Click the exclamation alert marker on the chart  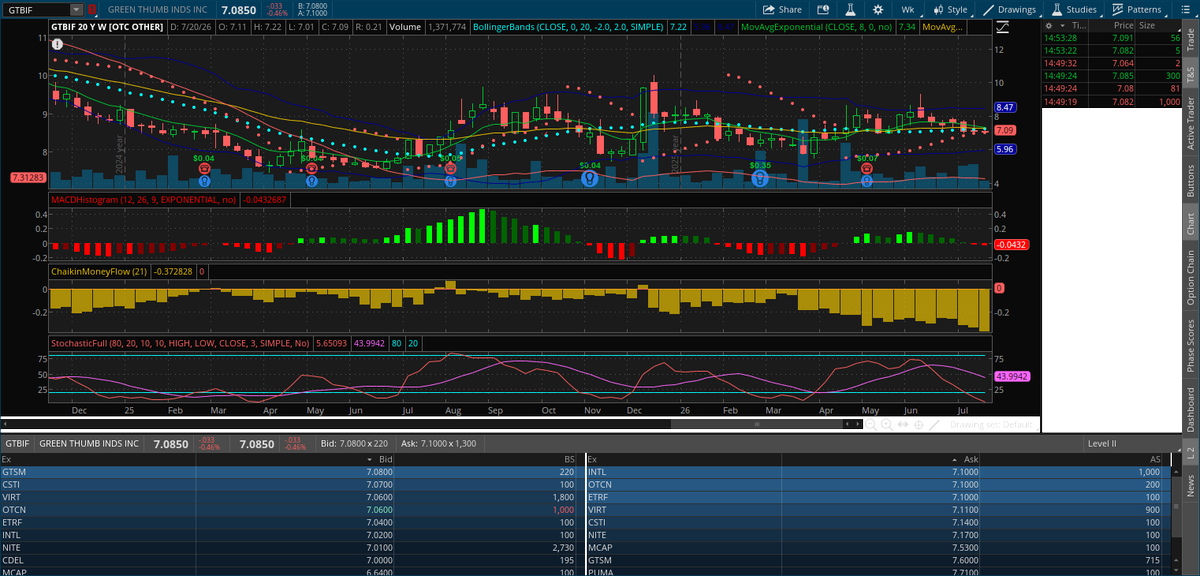(58, 44)
